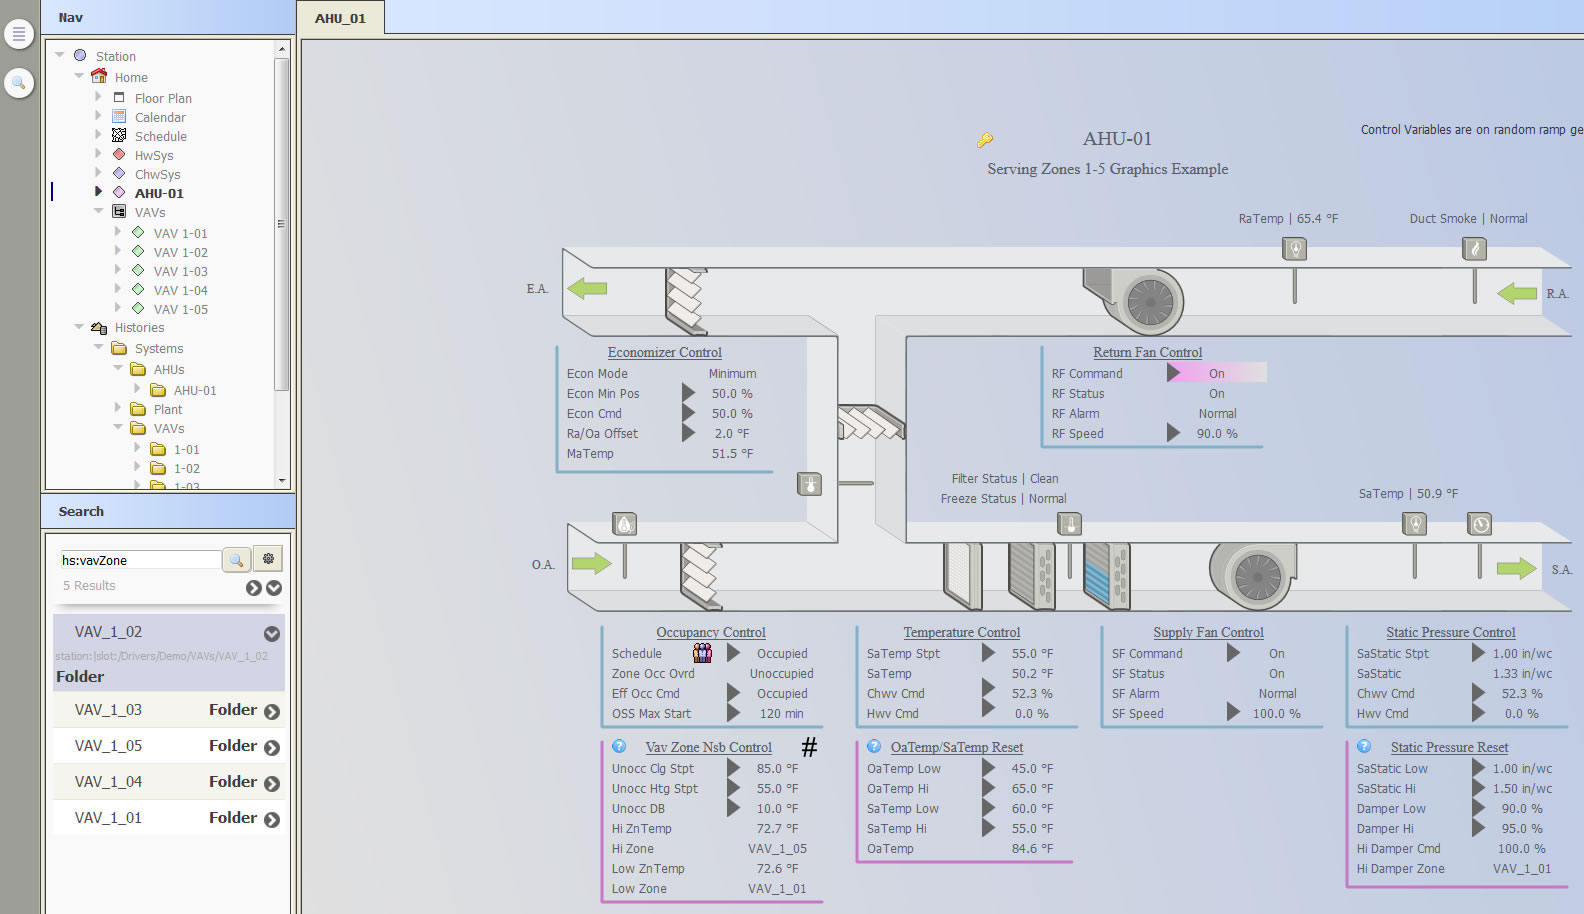Click the air filter graphic
1584x914 pixels.
pyautogui.click(x=963, y=575)
